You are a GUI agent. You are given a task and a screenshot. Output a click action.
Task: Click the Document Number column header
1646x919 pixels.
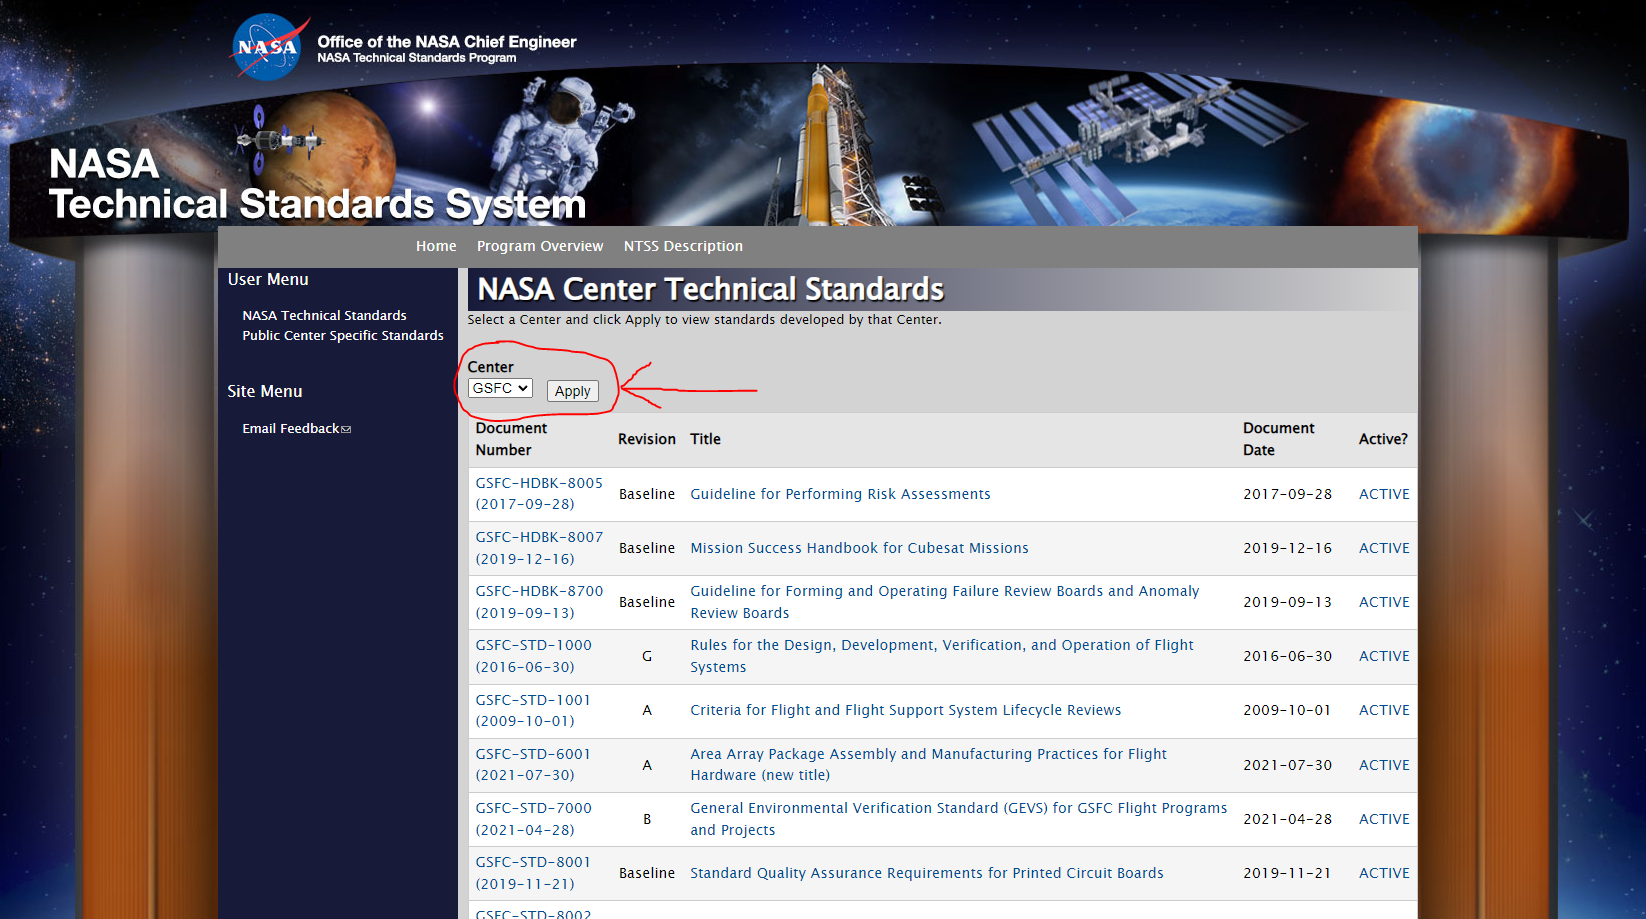tap(511, 438)
